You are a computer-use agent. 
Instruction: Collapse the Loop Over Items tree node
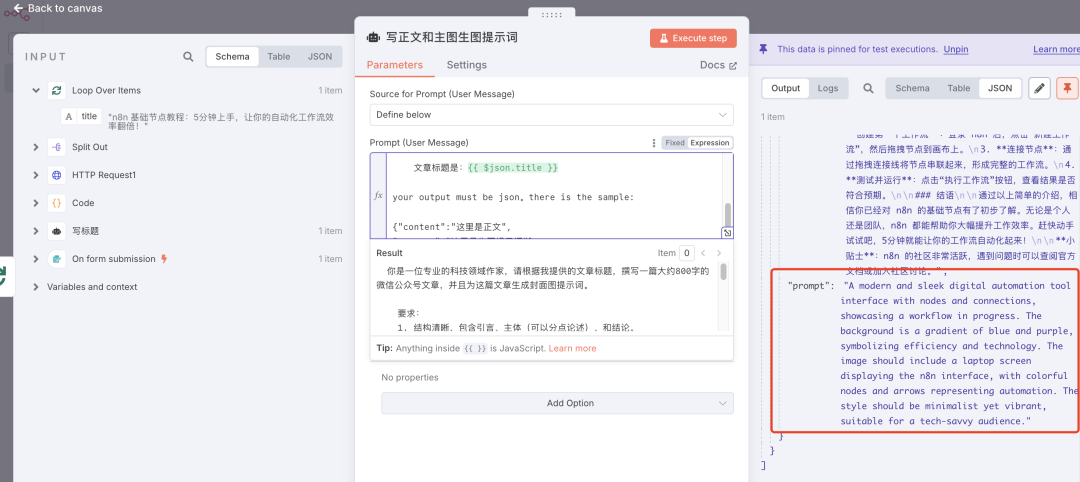[x=35, y=90]
